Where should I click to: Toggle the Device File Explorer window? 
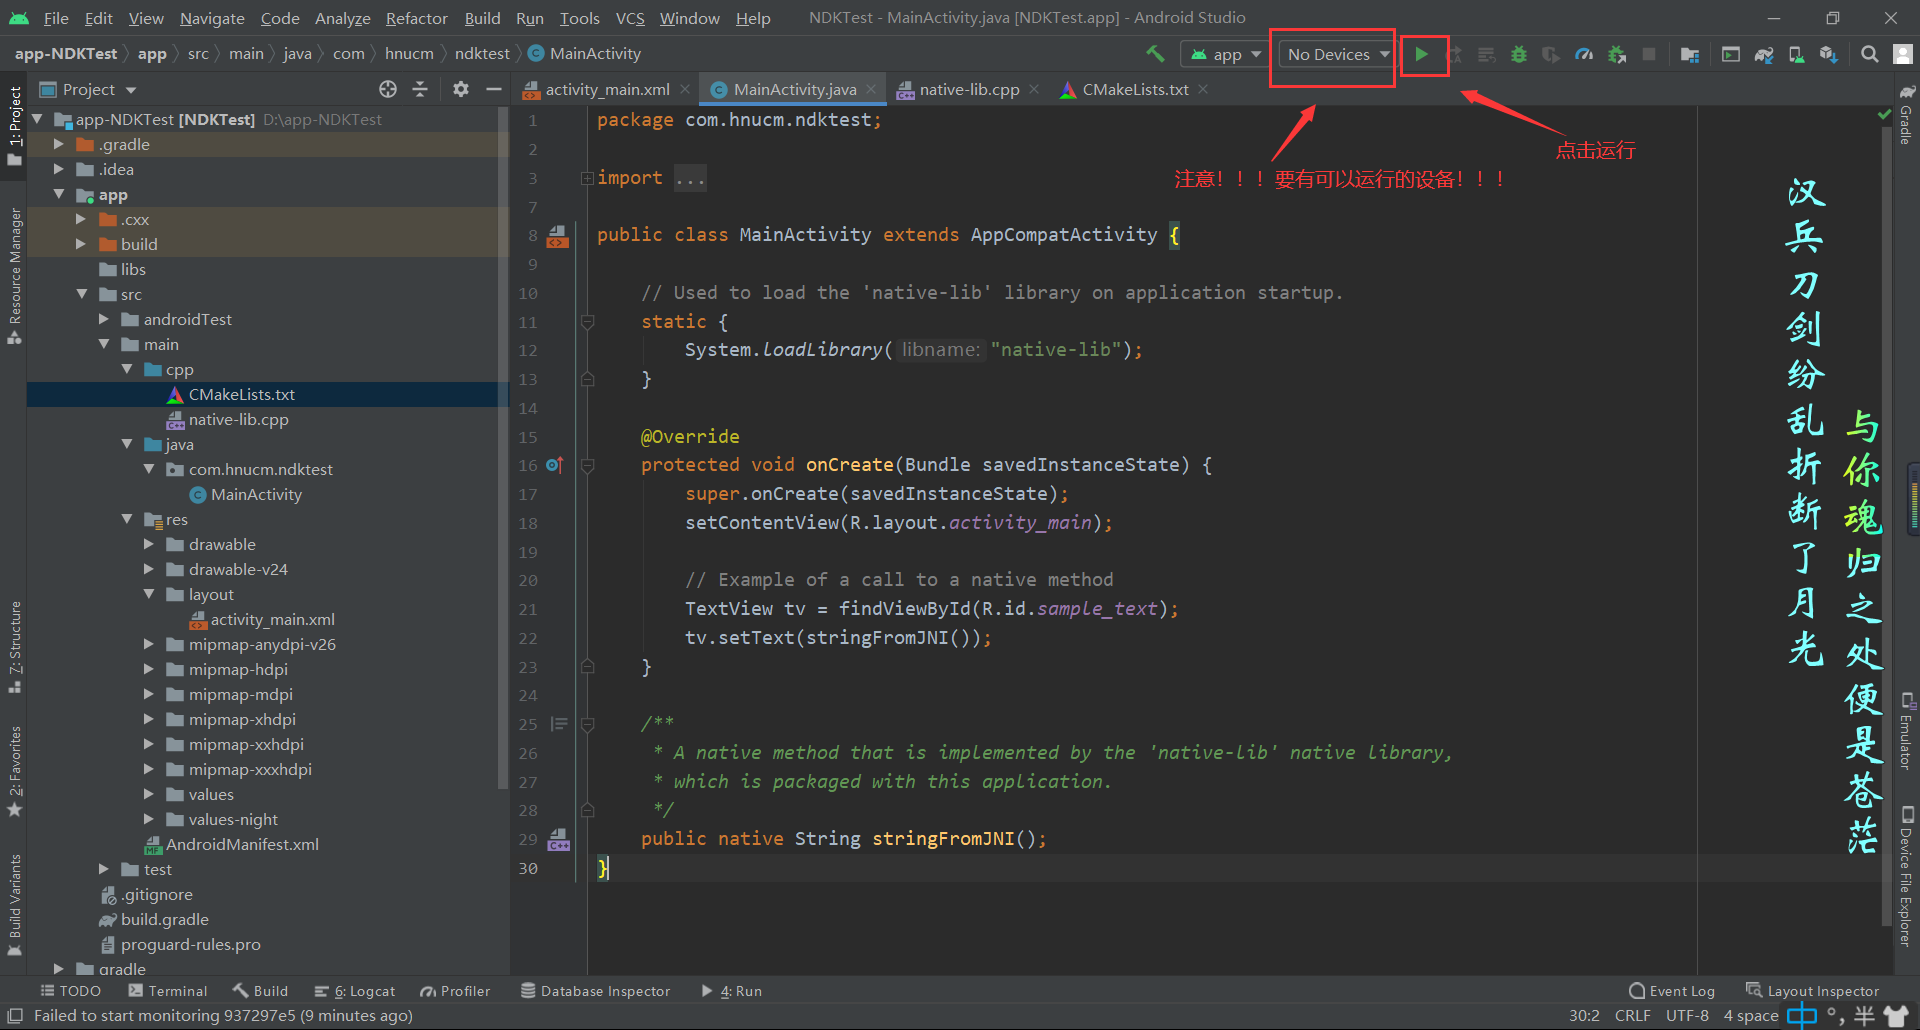[1906, 876]
